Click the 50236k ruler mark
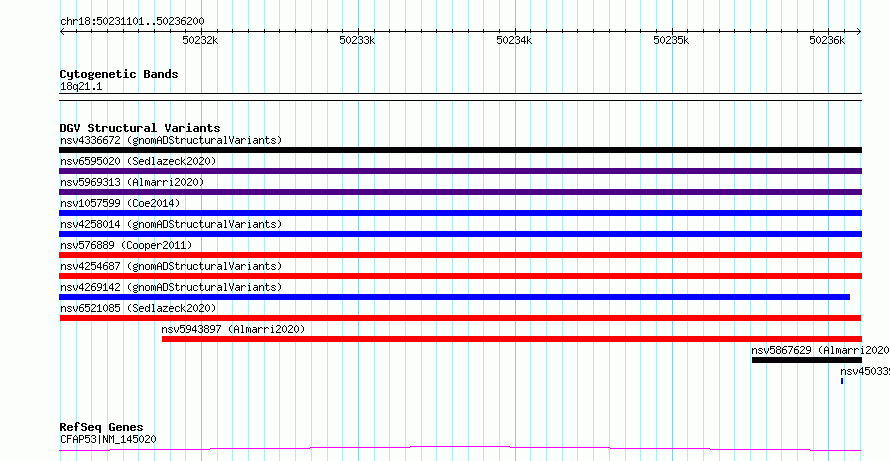890x461 pixels. coord(828,40)
